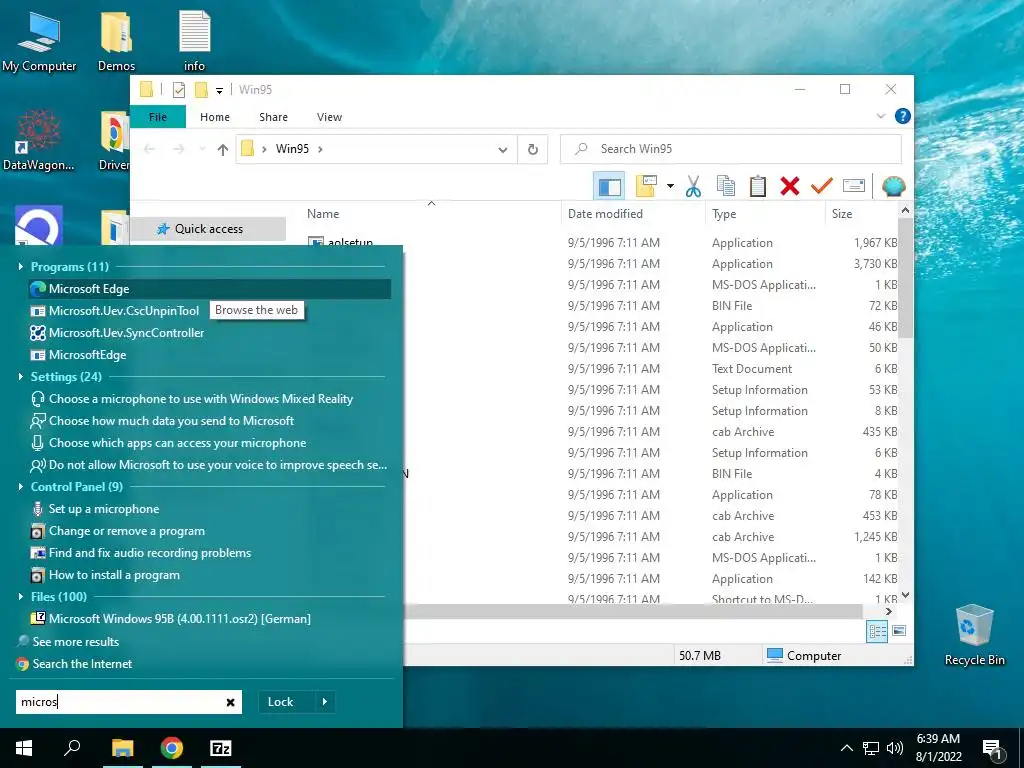
Task: Collapse the Programs (11) results group
Action: pos(21,266)
